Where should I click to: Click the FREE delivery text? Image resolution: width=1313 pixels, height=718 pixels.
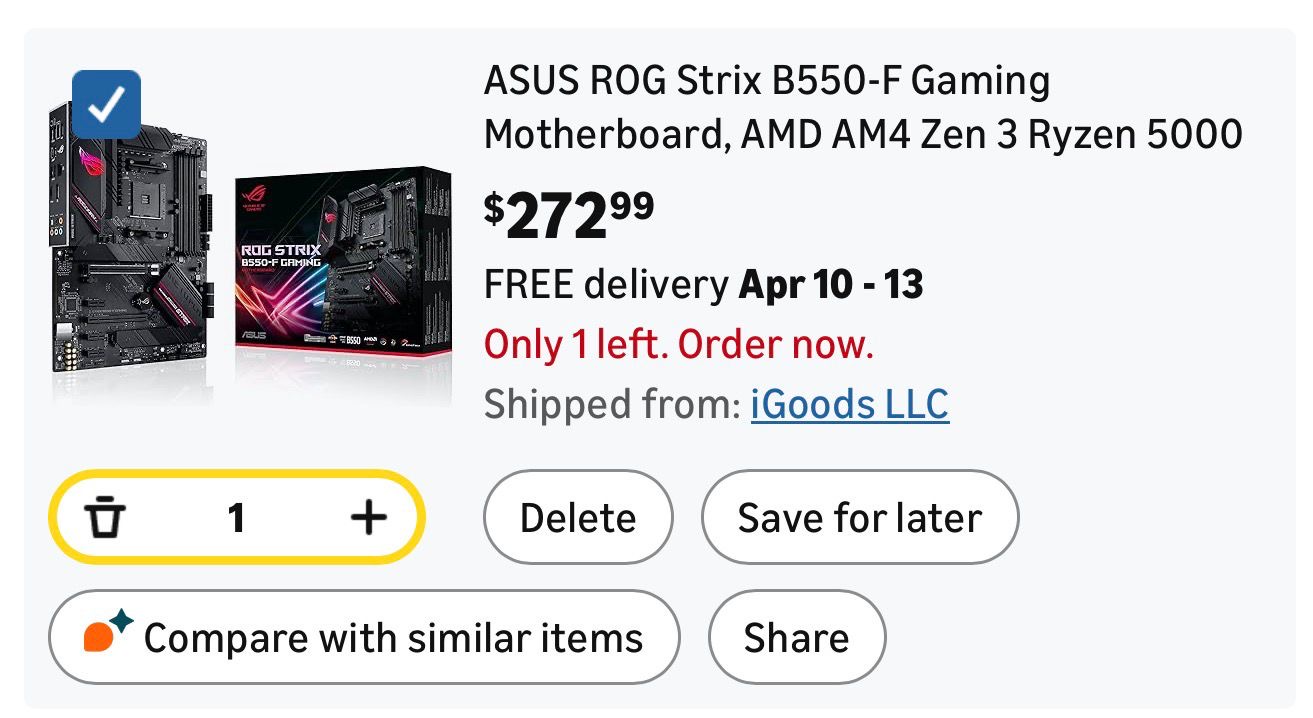pos(606,286)
